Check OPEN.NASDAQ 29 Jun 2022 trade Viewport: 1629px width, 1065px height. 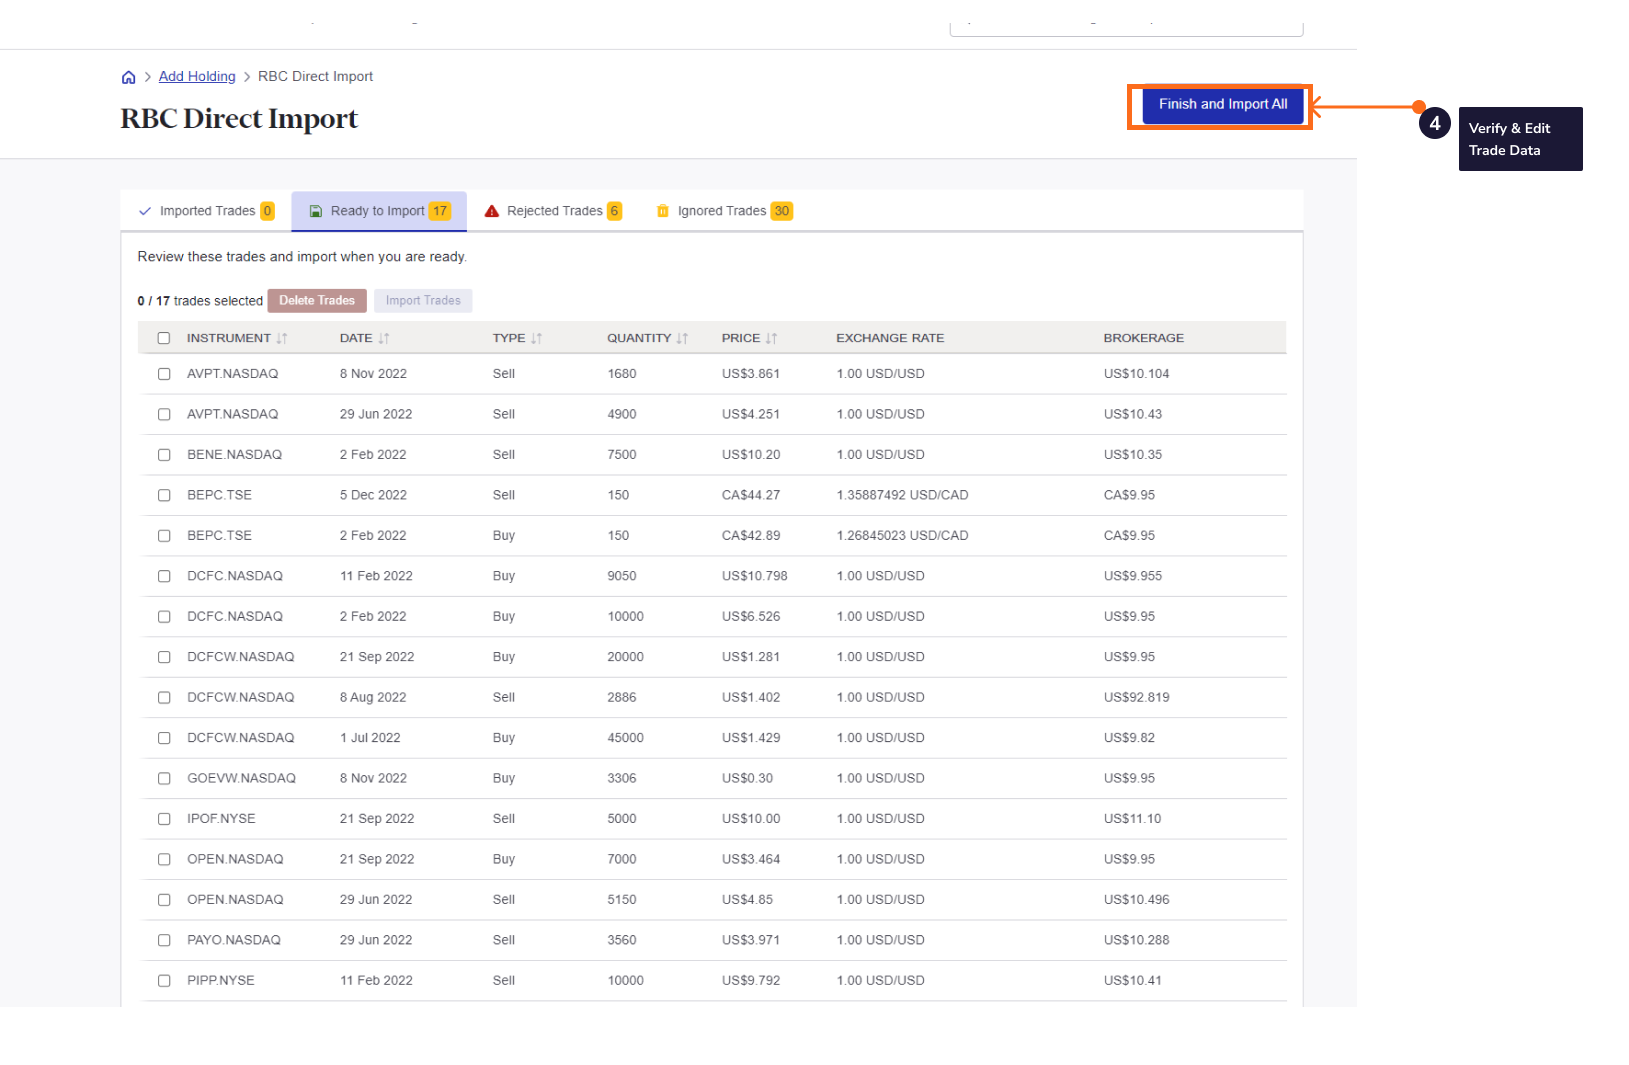[164, 900]
